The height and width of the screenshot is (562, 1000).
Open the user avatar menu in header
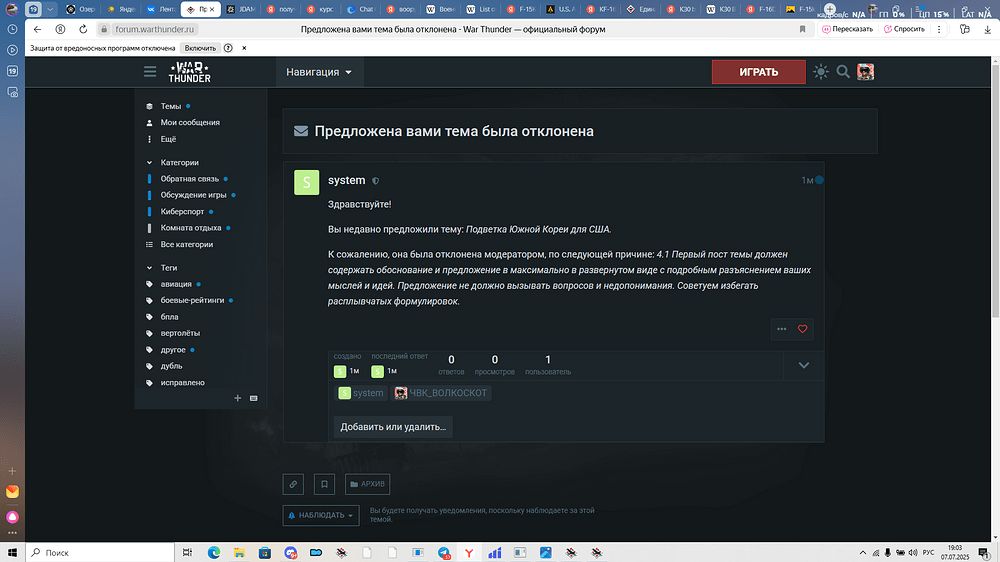(865, 72)
